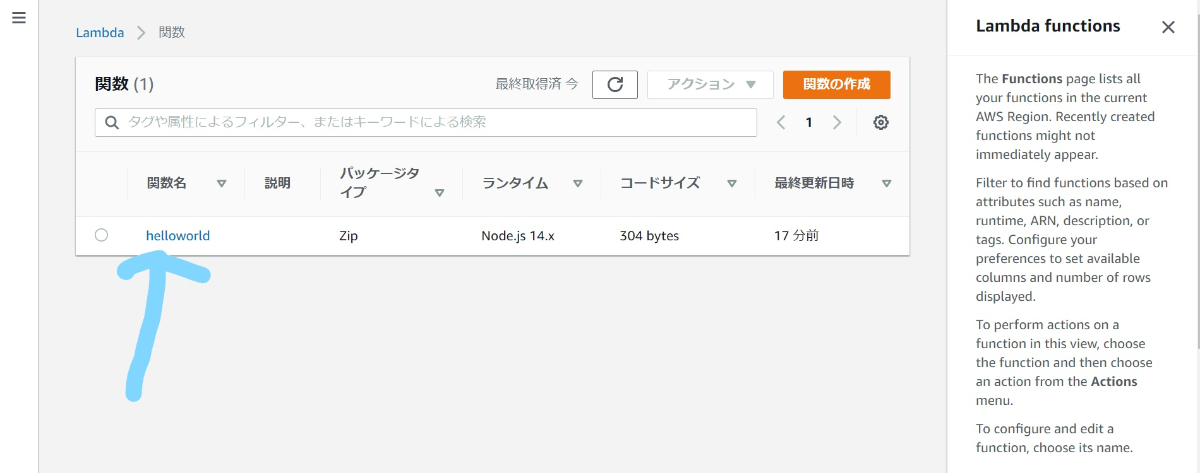Open table preferences gear icon
The image size is (1200, 473).
pos(881,123)
